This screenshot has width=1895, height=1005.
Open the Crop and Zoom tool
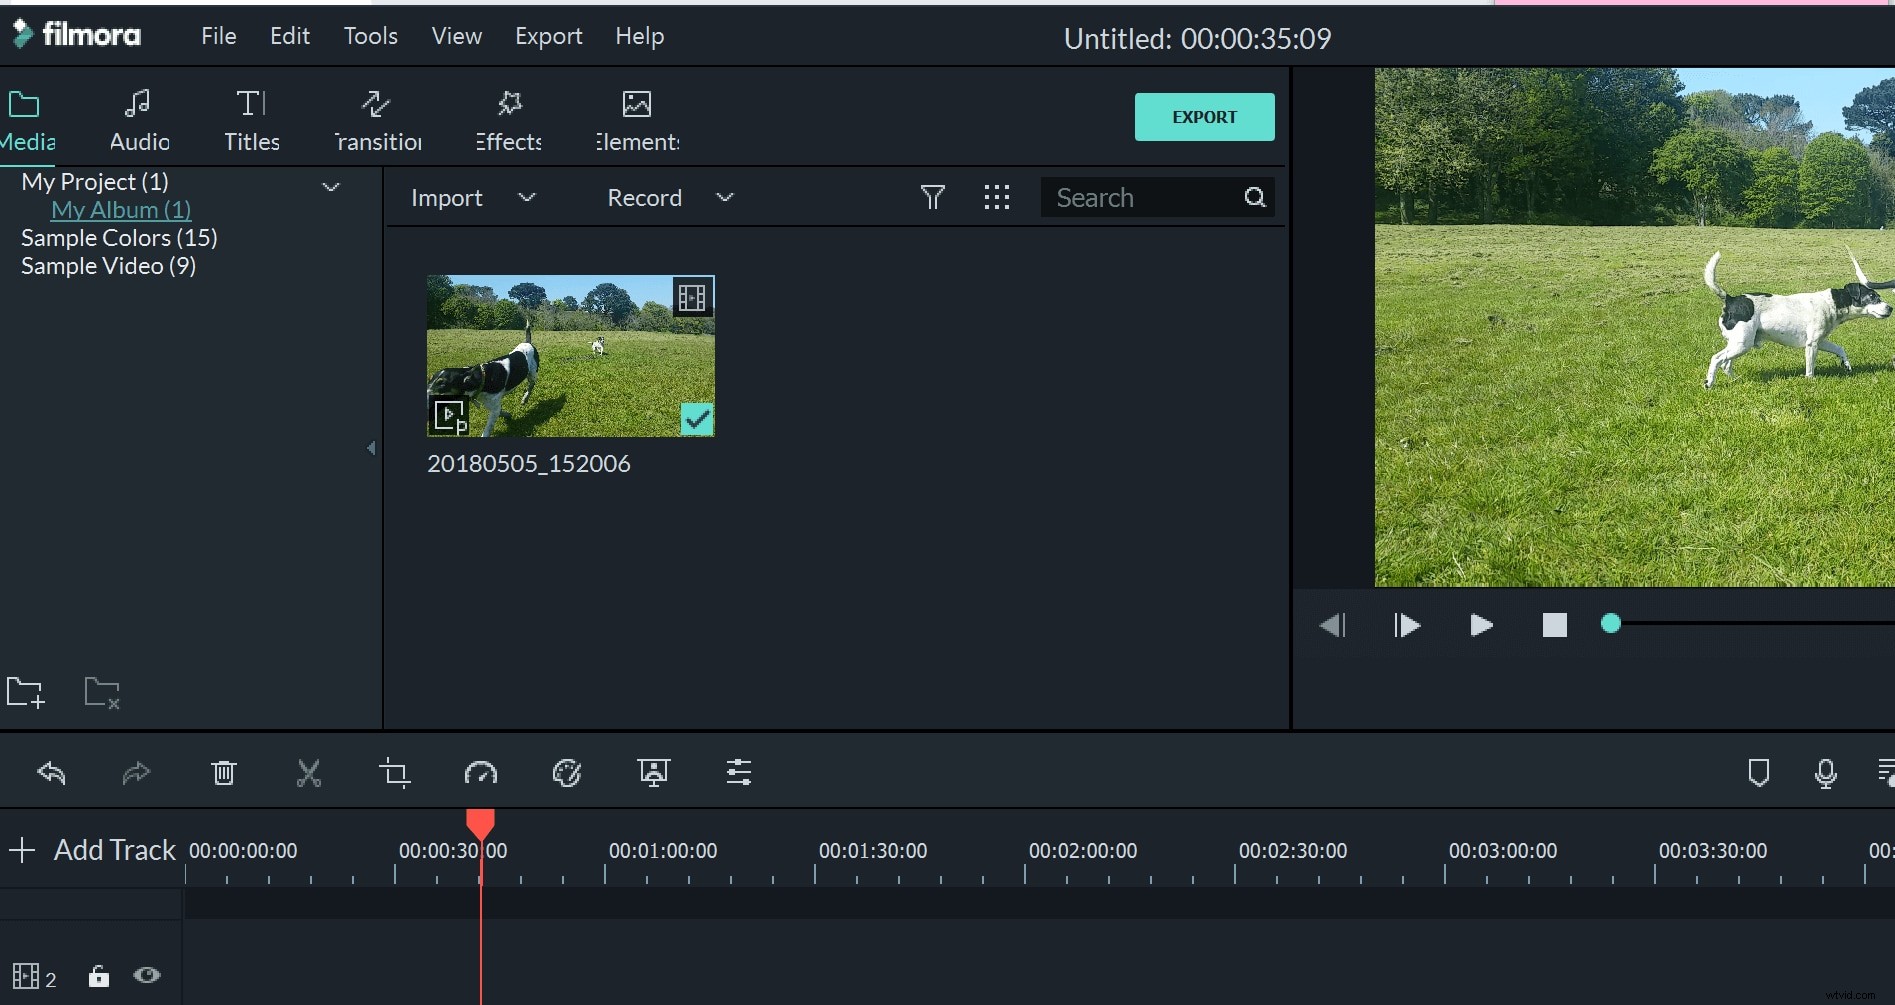(395, 772)
